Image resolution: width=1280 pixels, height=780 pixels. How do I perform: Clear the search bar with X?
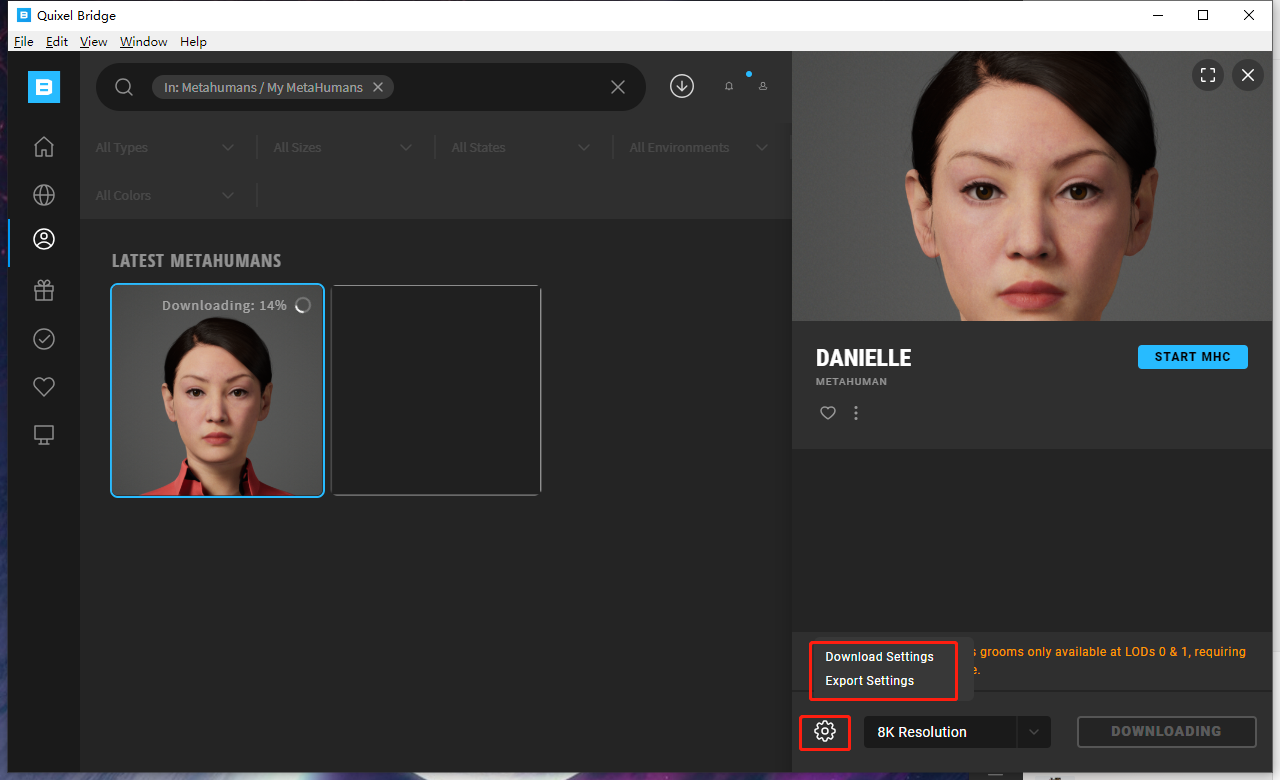point(618,87)
